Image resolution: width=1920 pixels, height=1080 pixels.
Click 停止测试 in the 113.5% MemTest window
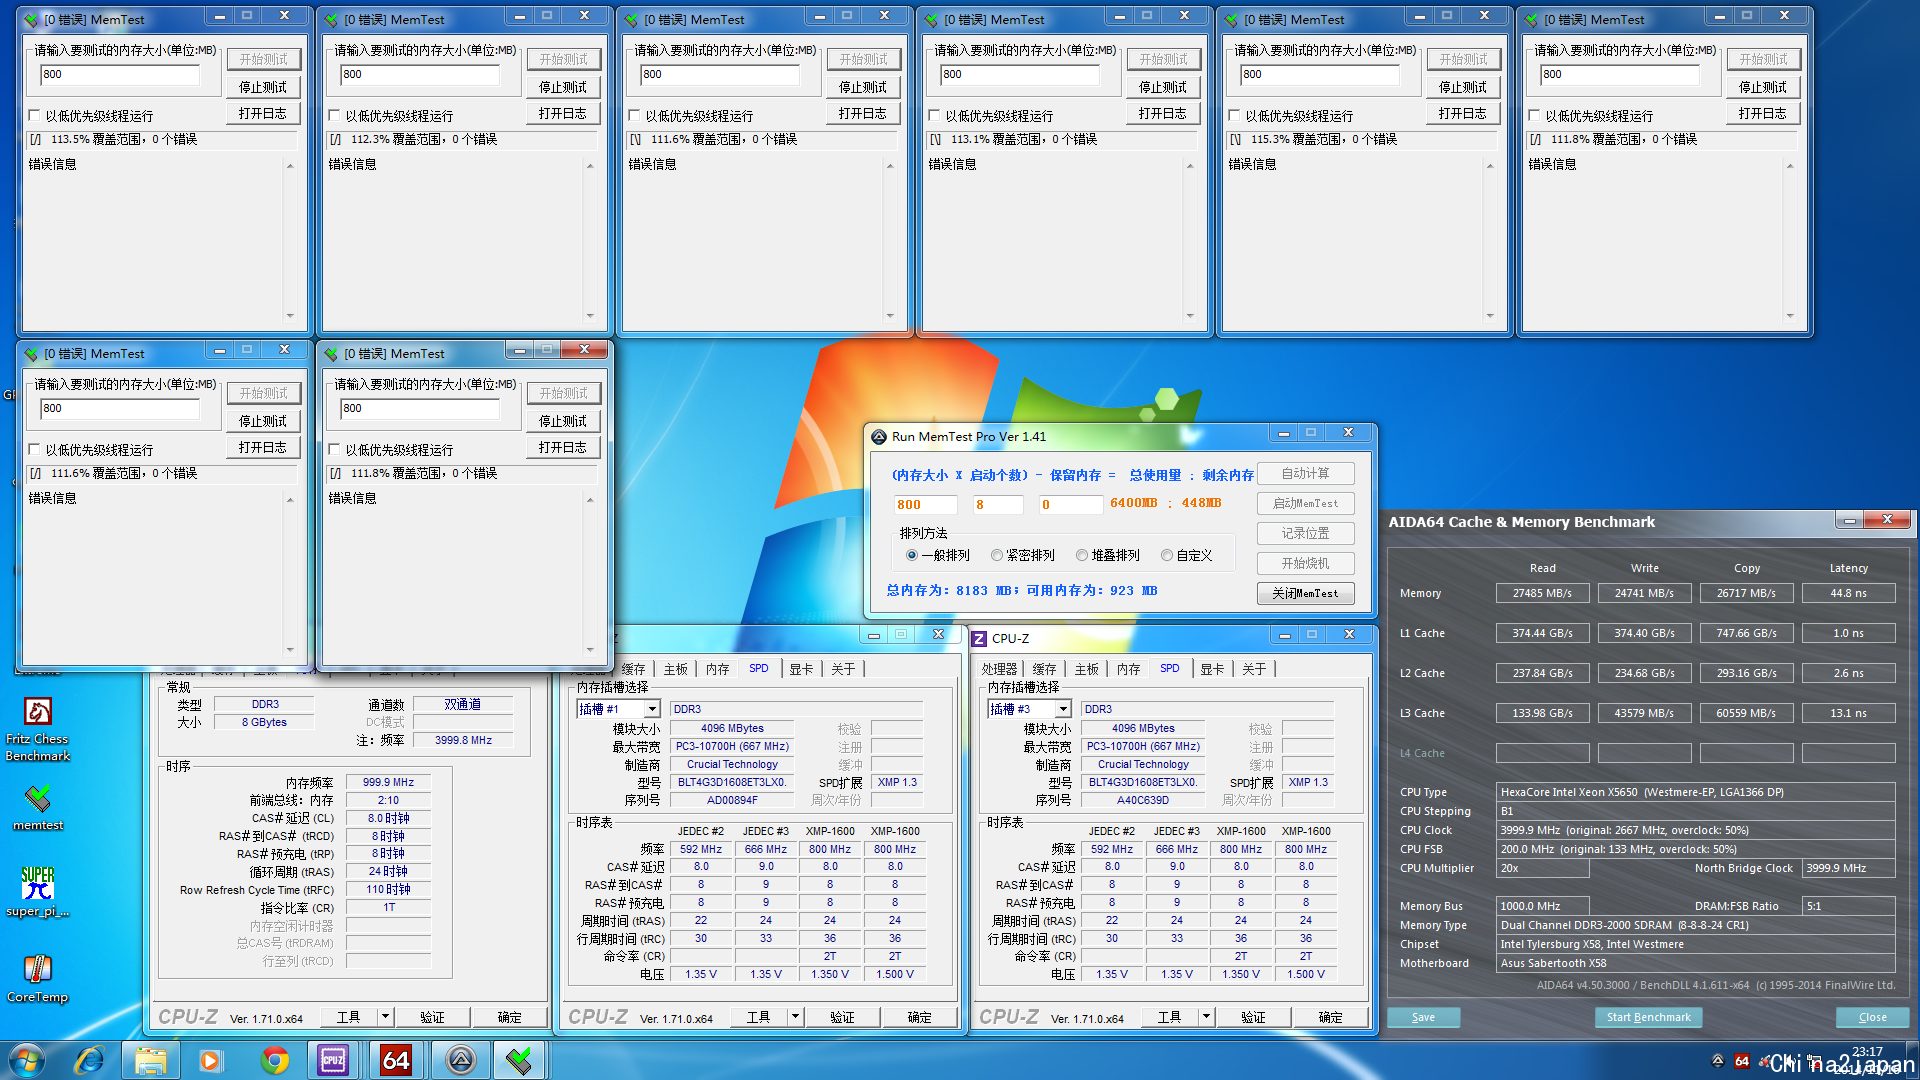(x=263, y=87)
